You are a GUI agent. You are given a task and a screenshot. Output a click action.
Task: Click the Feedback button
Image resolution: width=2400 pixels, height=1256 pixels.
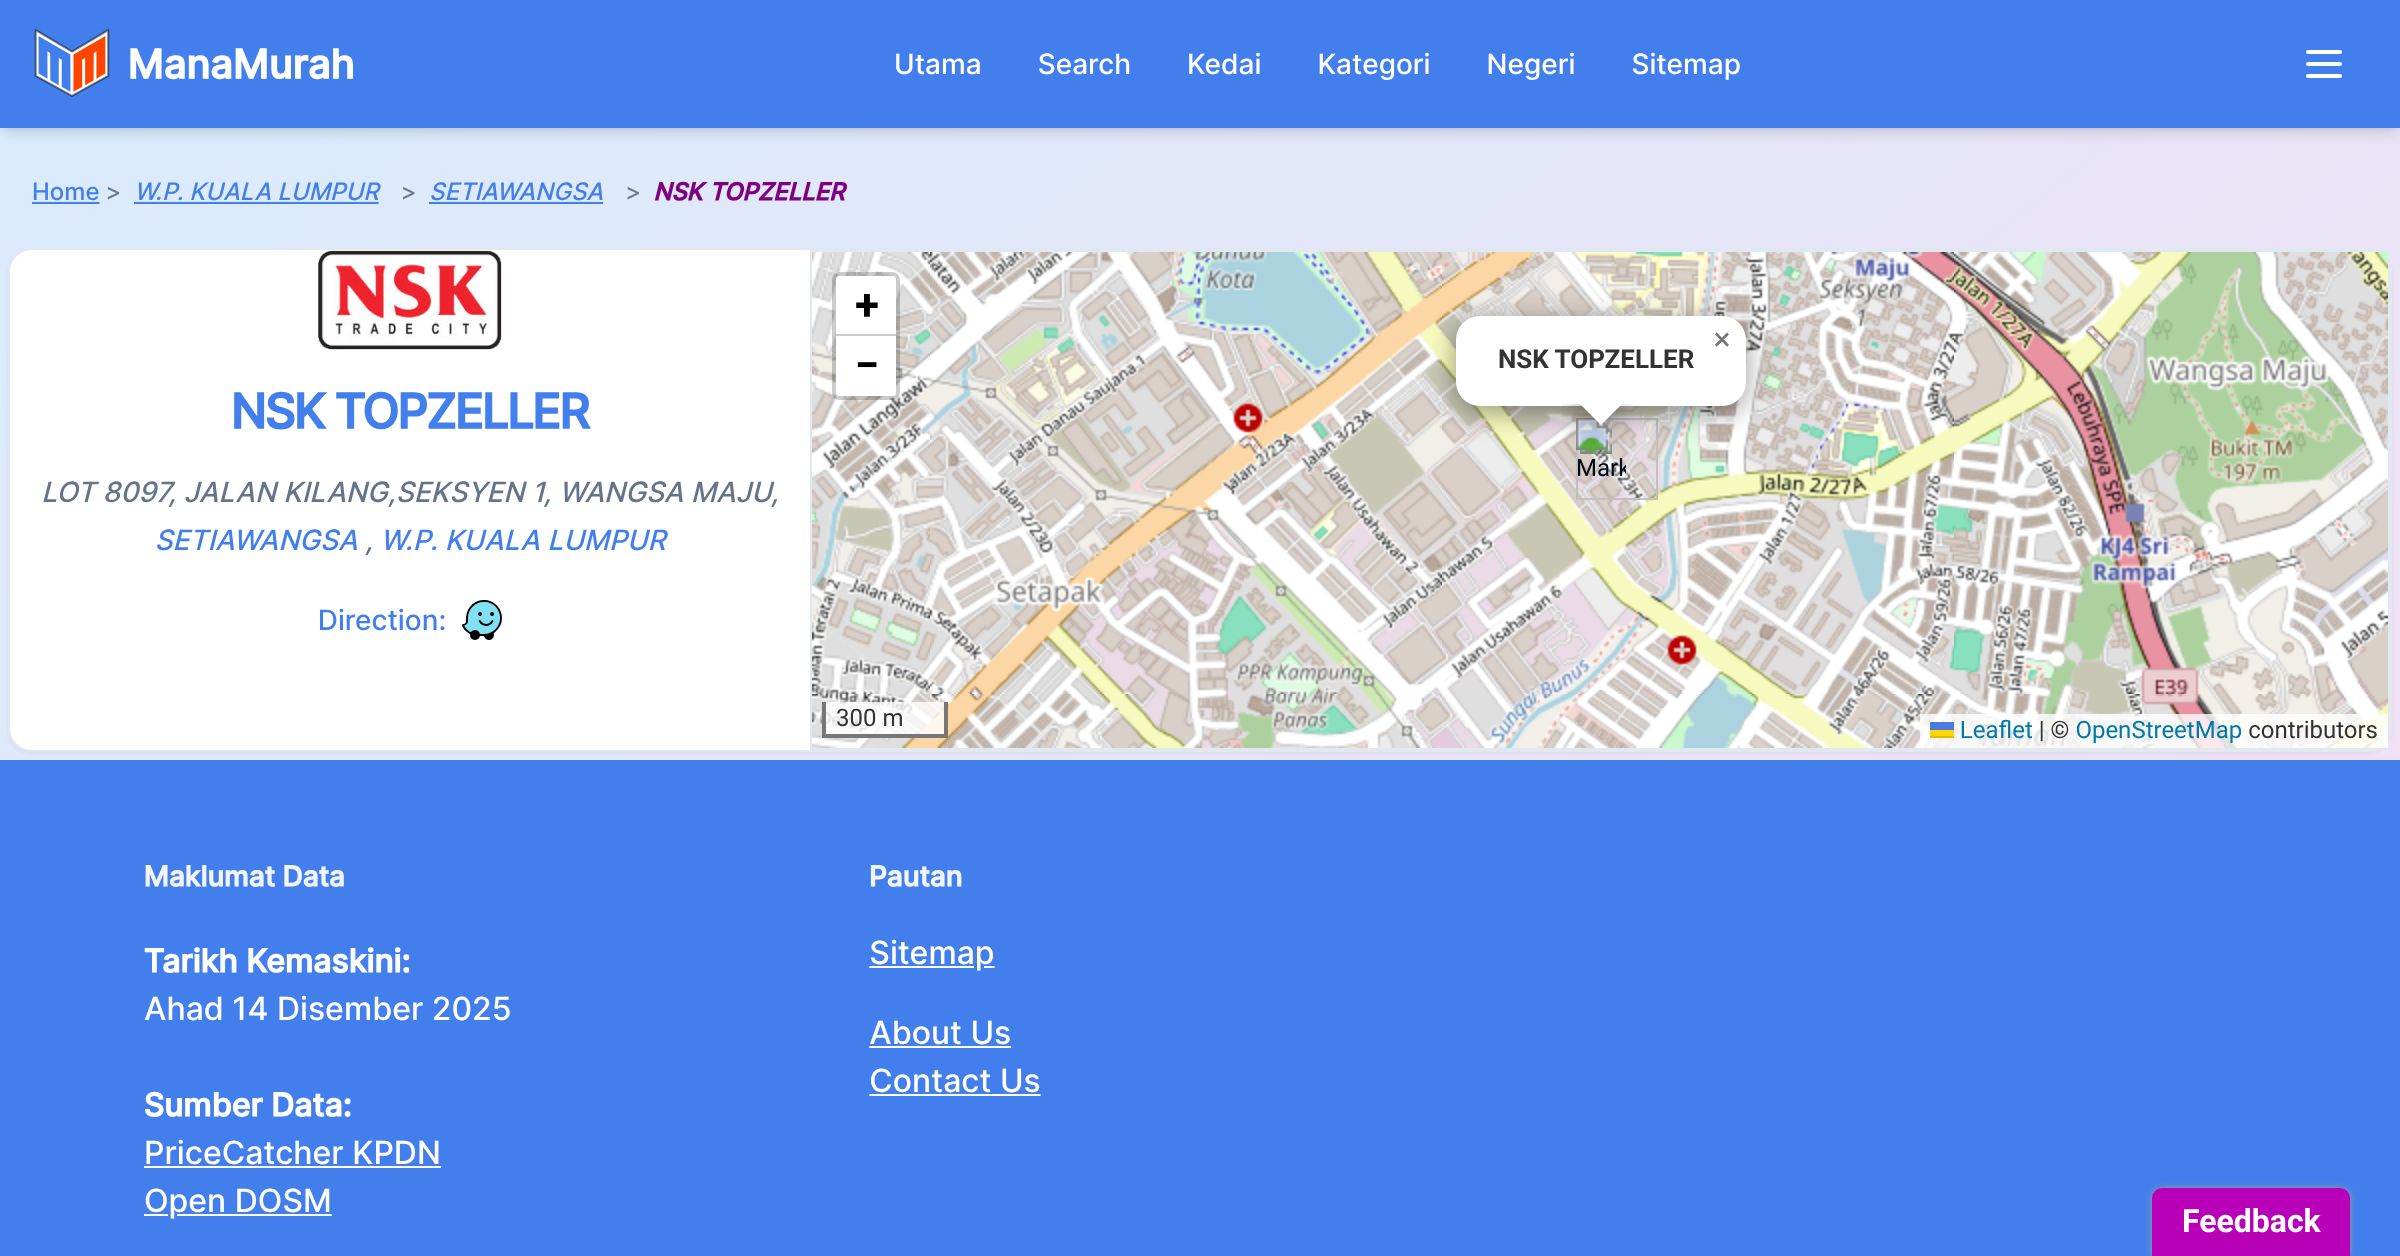coord(2250,1220)
